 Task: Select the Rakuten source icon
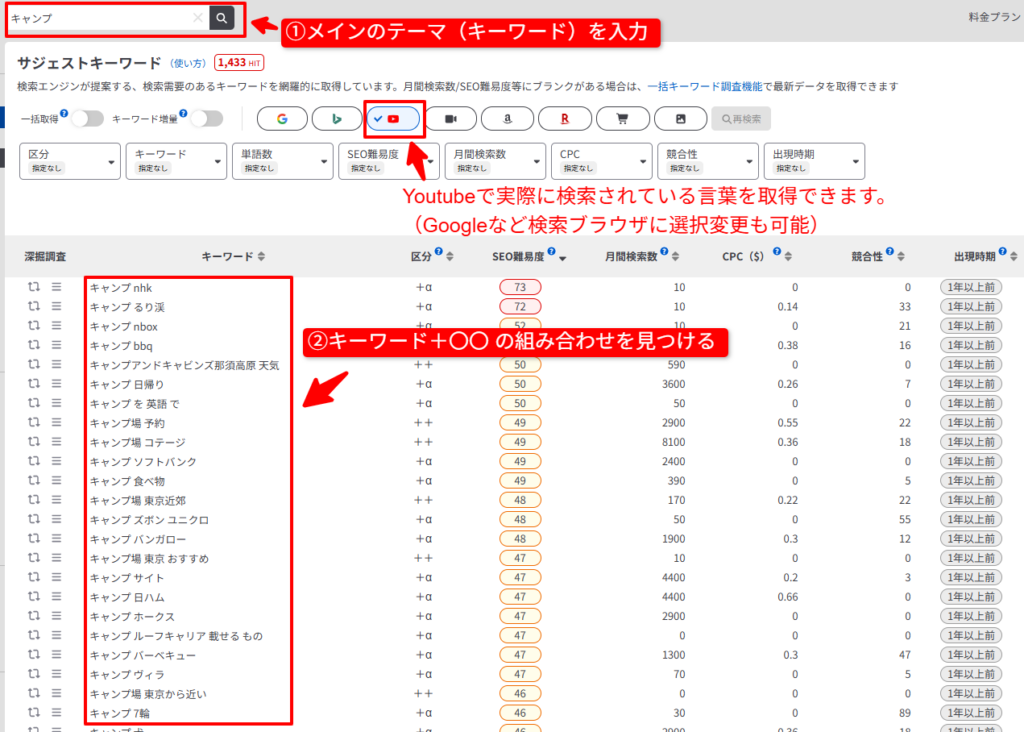click(564, 119)
